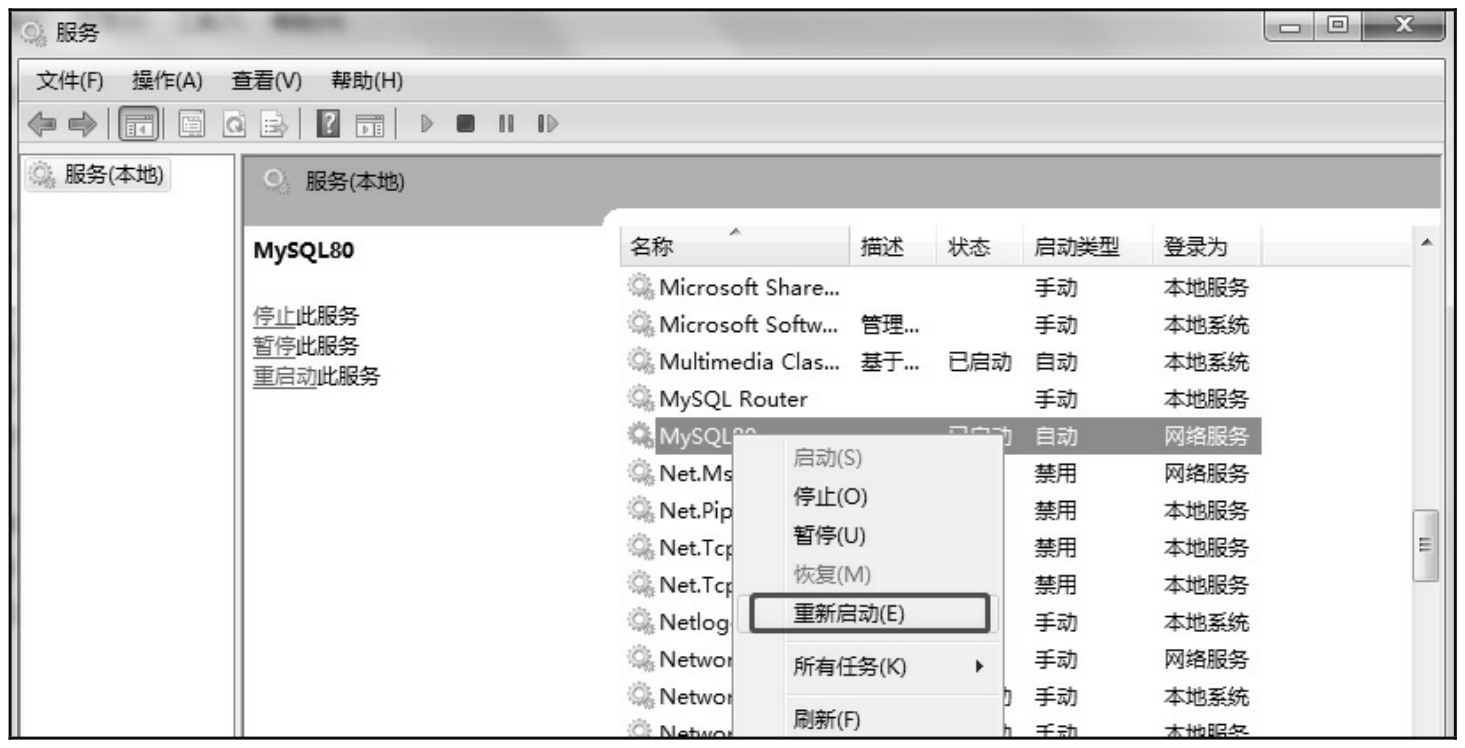Sort the list by the 名称 column header
This screenshot has width=1465, height=748.
coord(652,247)
